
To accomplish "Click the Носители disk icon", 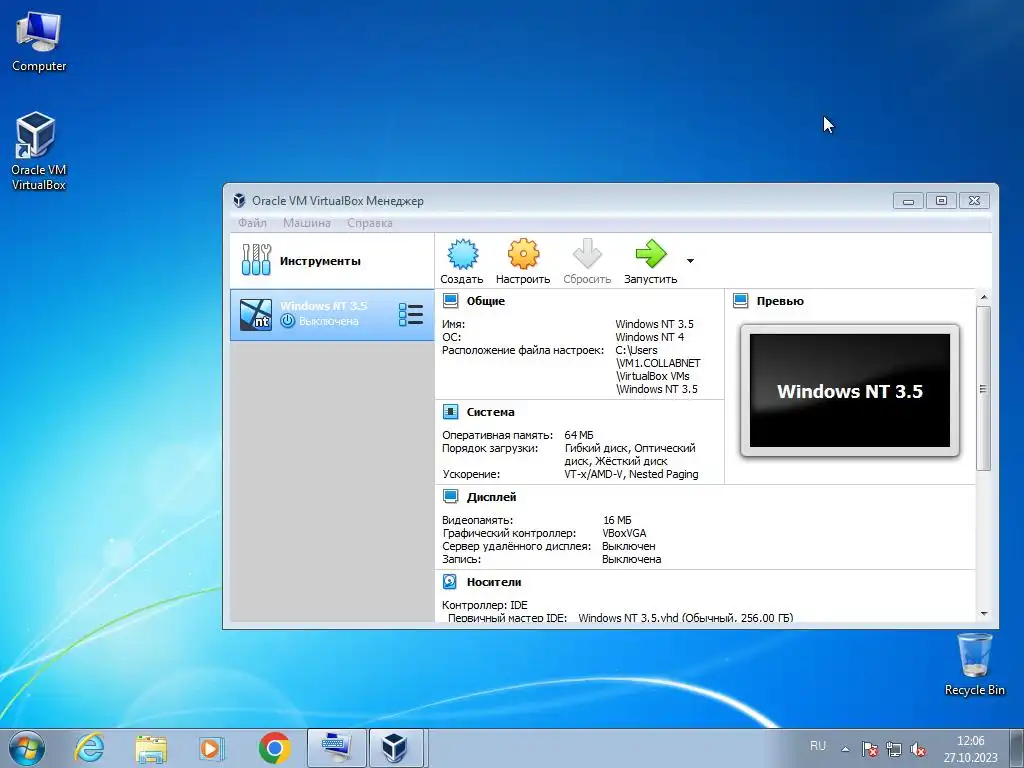I will click(x=450, y=581).
